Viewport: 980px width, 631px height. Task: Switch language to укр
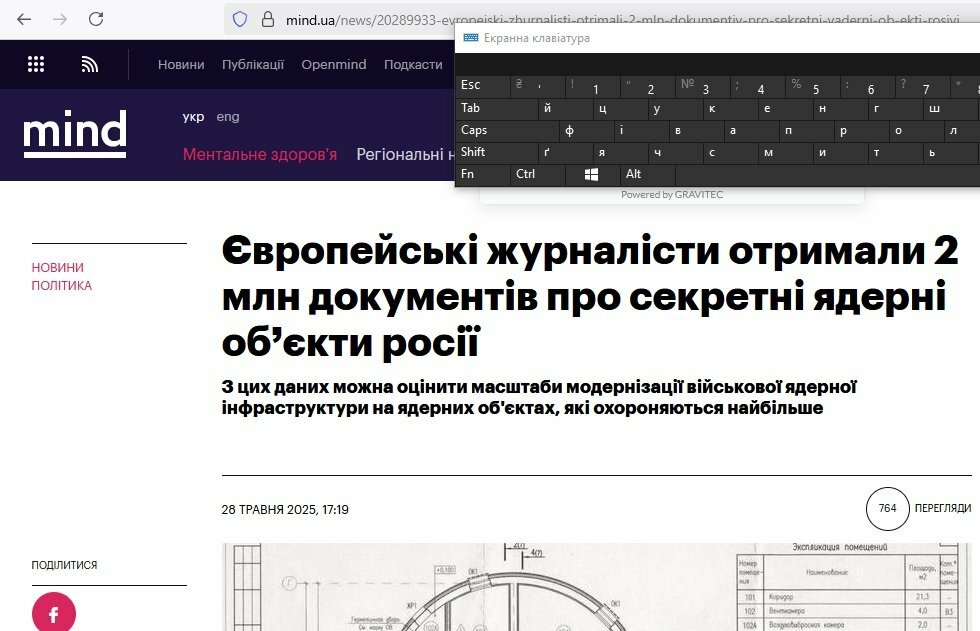(x=193, y=117)
